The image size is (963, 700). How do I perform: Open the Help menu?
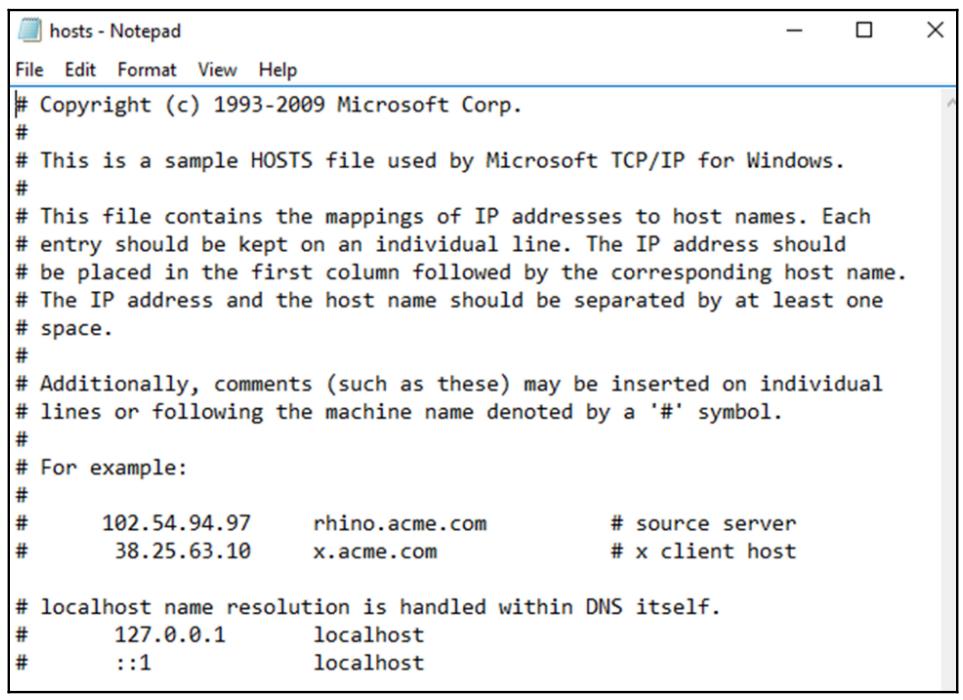point(278,70)
